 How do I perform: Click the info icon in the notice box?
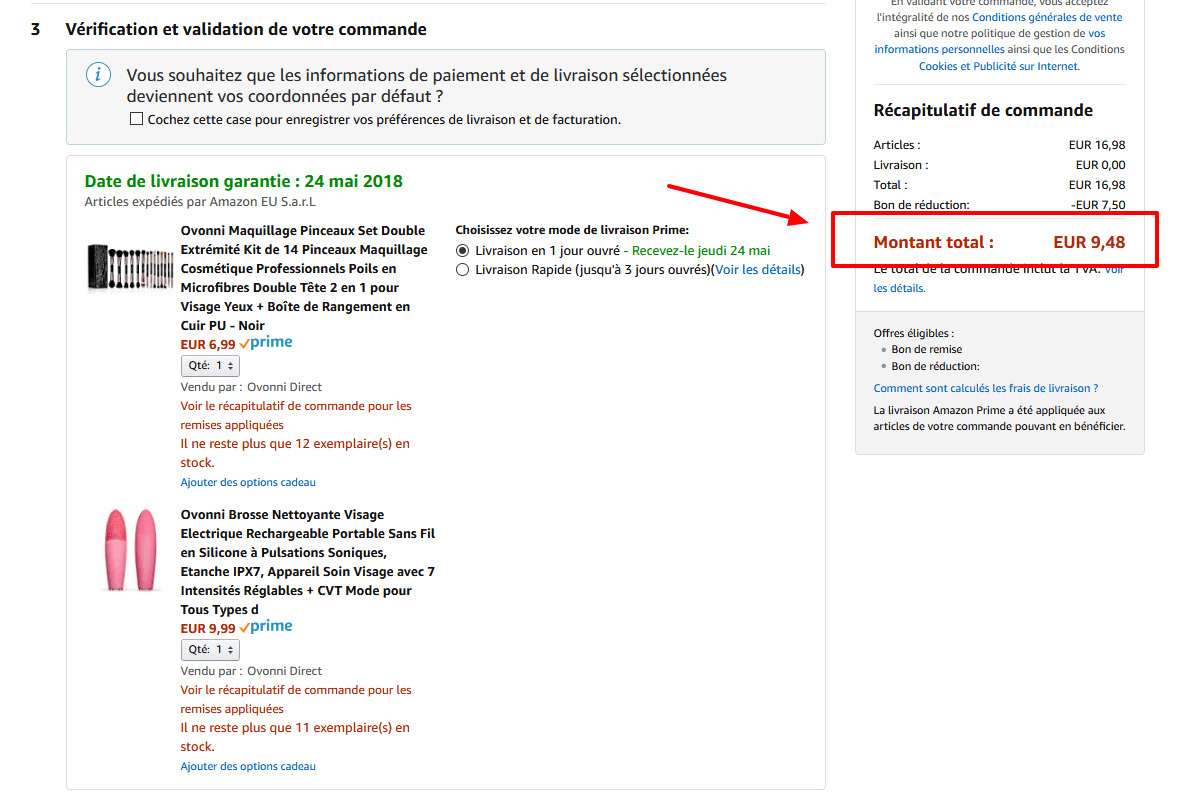[97, 74]
